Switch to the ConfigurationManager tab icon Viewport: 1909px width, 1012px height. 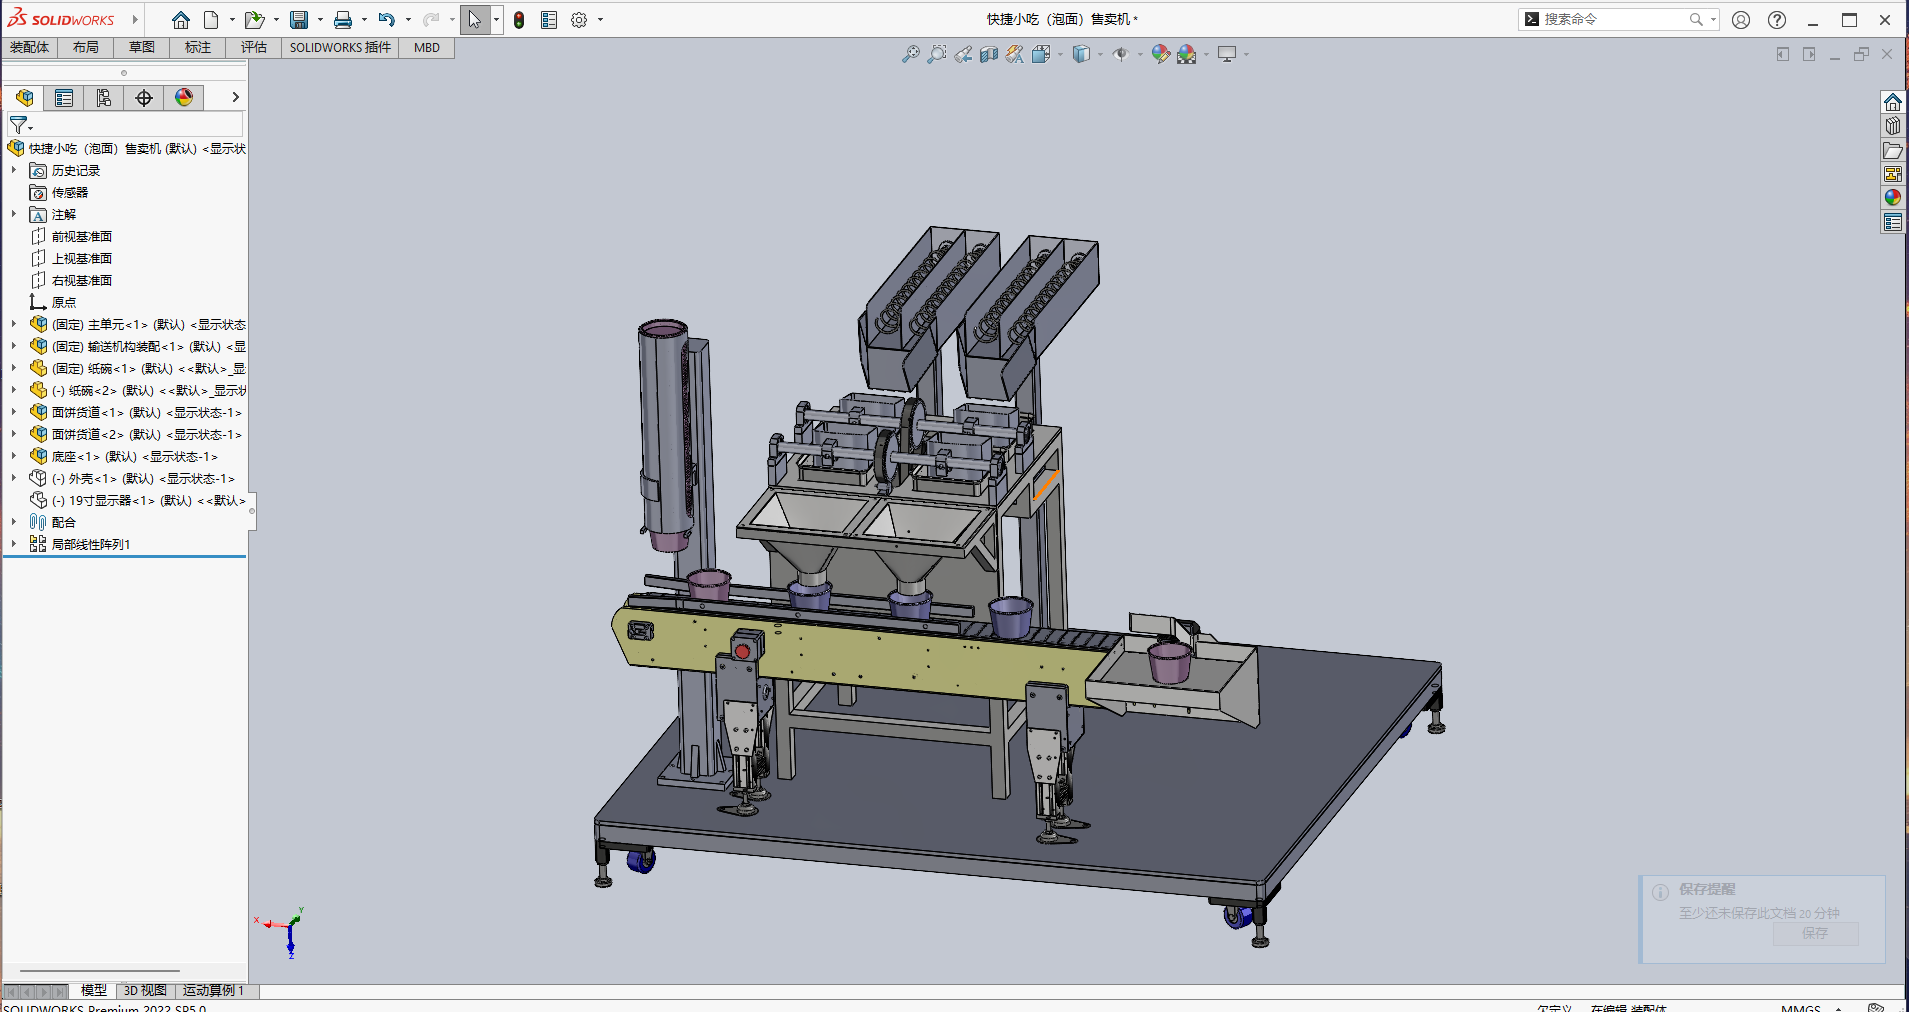(x=104, y=97)
